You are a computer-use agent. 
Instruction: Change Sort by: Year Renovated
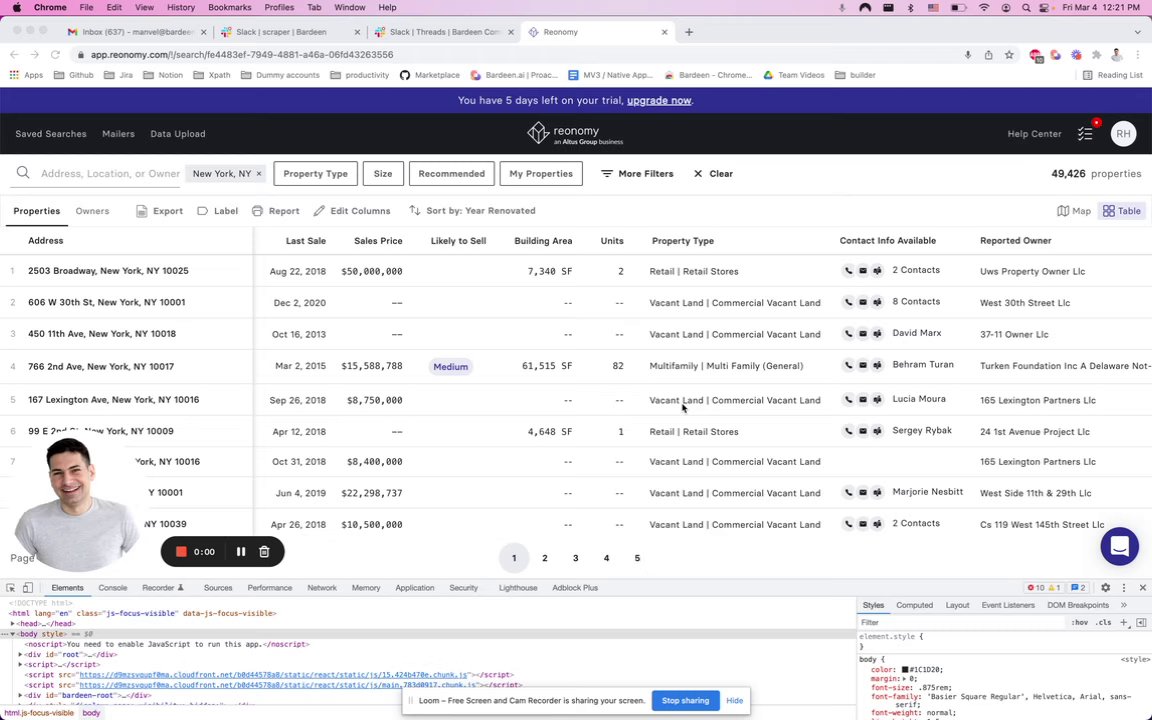tap(472, 211)
